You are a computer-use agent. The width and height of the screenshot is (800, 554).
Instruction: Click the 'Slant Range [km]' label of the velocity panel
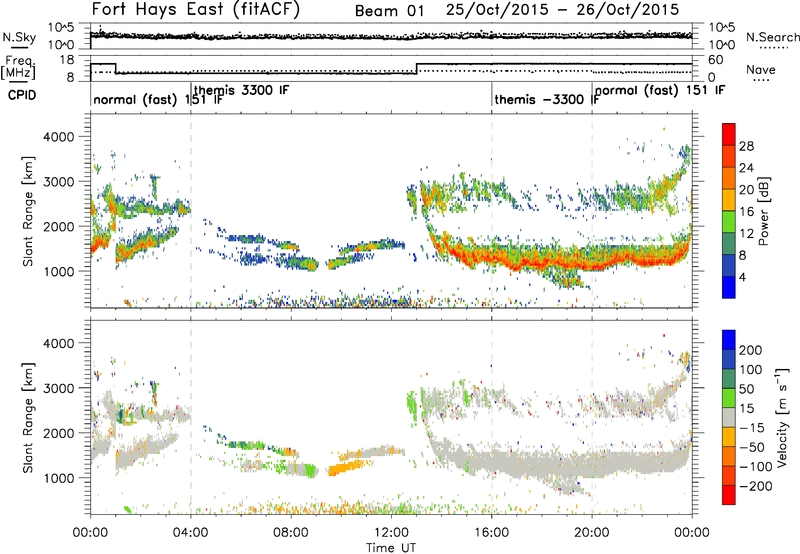tap(28, 417)
